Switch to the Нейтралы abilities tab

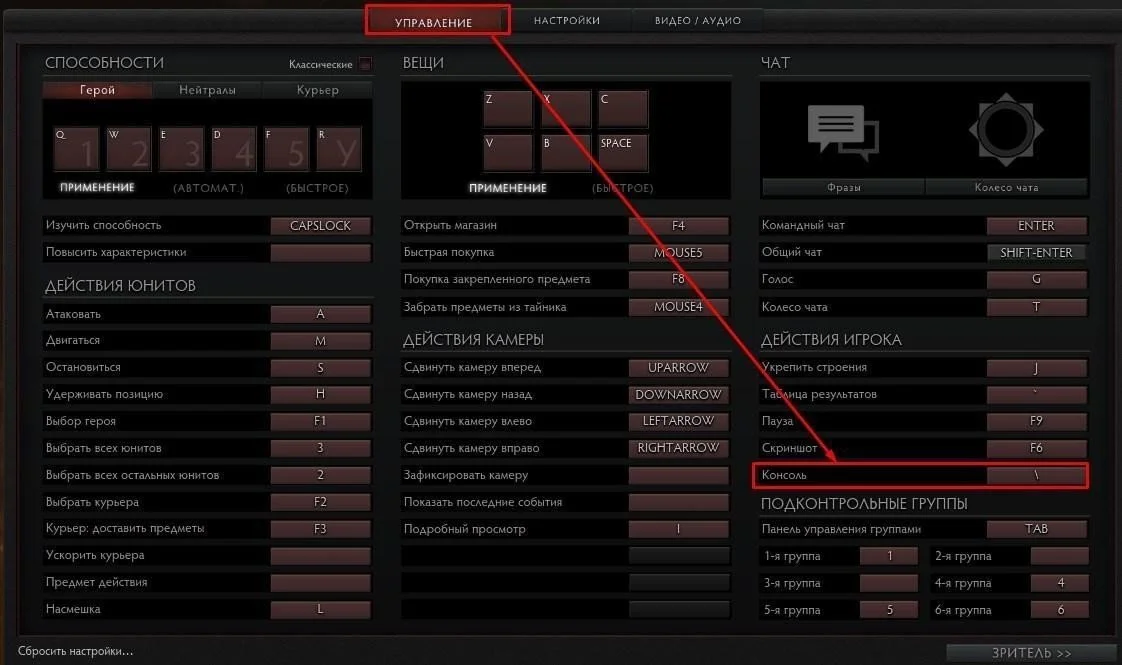[208, 90]
